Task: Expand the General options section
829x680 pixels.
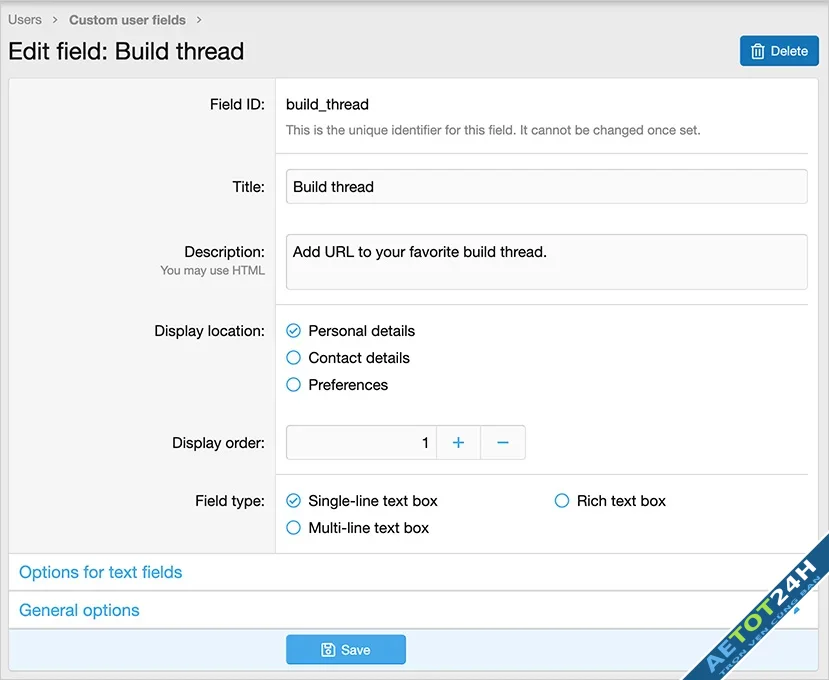Action: (x=80, y=611)
